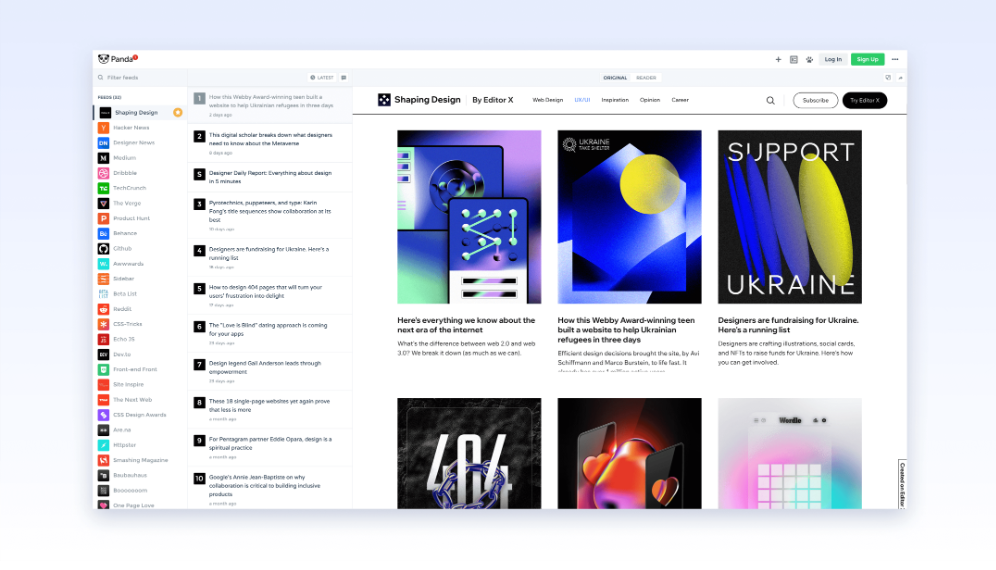The width and height of the screenshot is (996, 570).
Task: Open article 7 about Gail Anderson
Action: click(271, 371)
